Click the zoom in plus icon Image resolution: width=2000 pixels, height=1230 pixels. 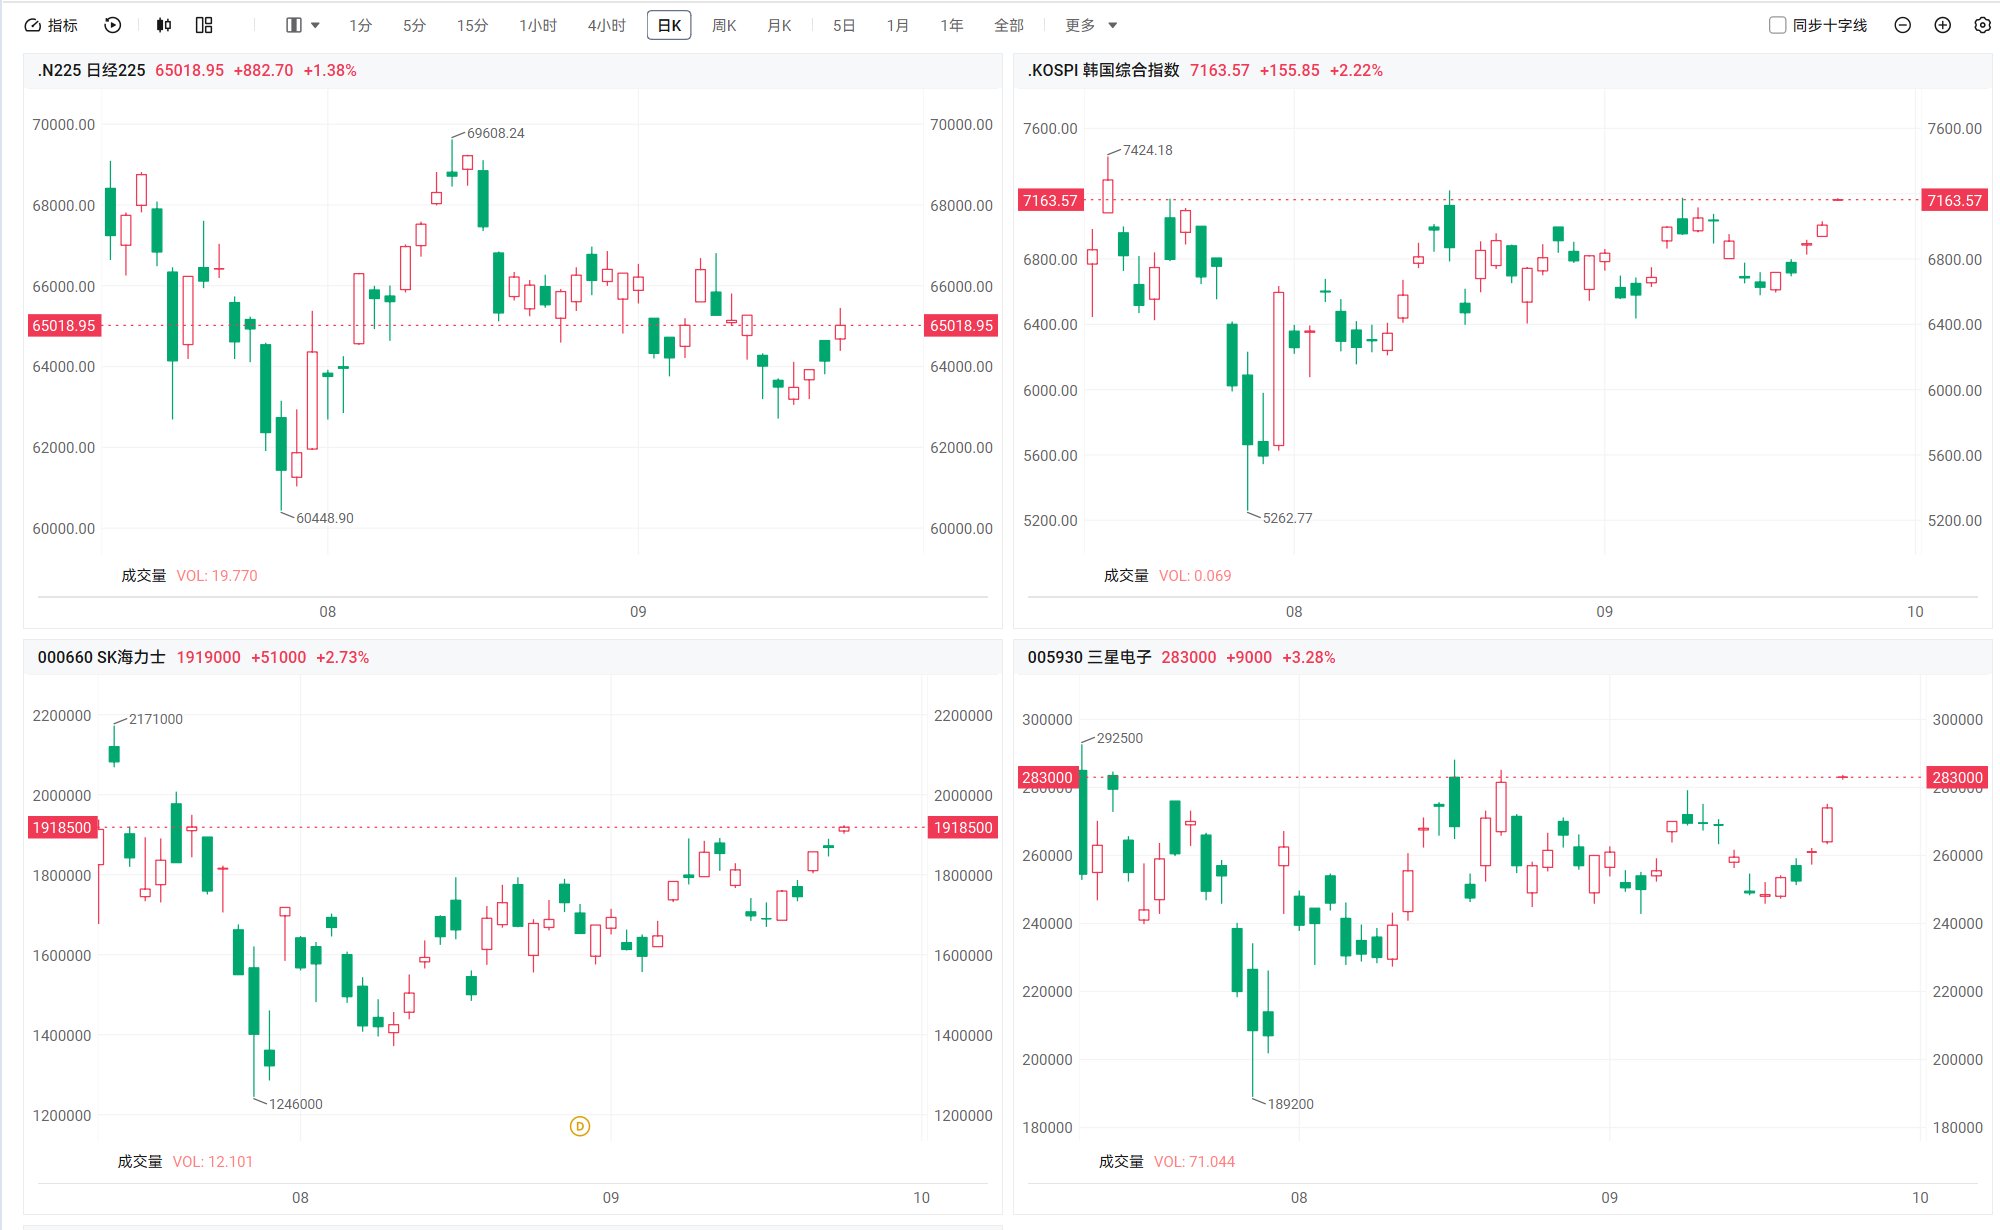point(1943,25)
